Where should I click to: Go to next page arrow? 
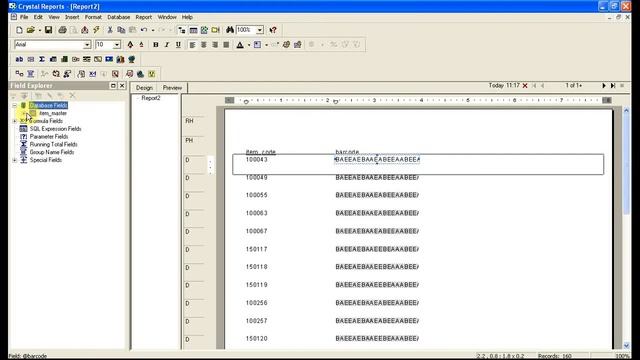(604, 86)
